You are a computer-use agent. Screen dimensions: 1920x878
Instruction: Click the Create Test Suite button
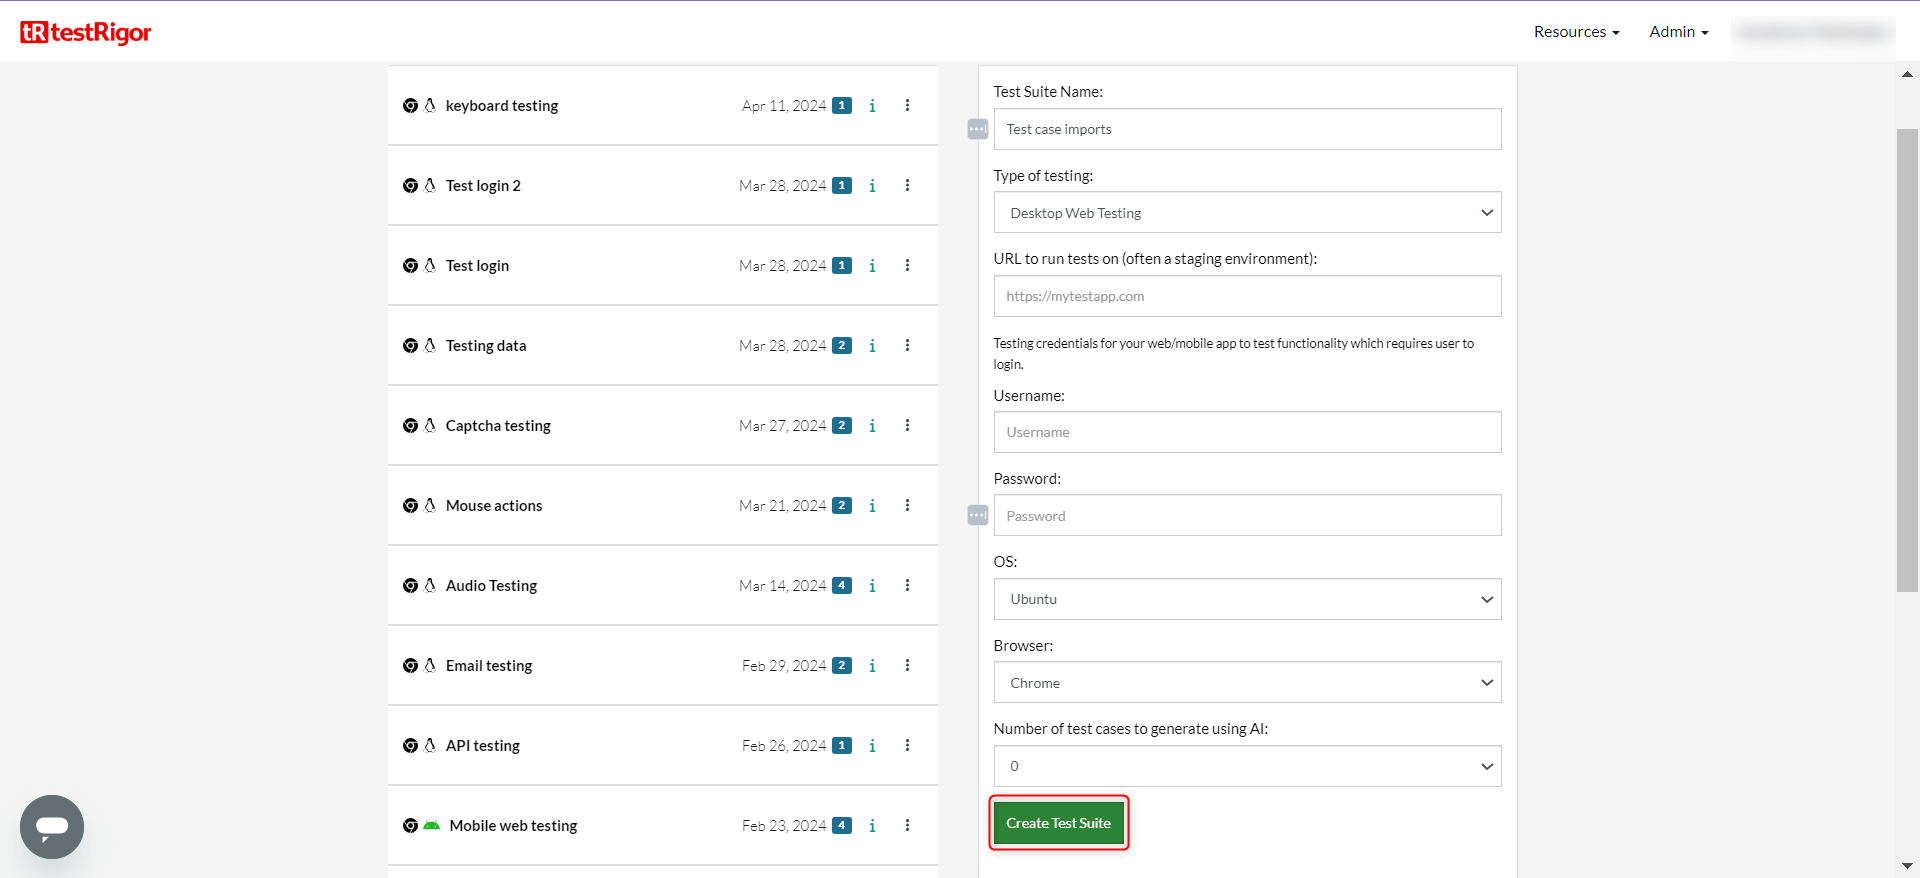(x=1058, y=823)
